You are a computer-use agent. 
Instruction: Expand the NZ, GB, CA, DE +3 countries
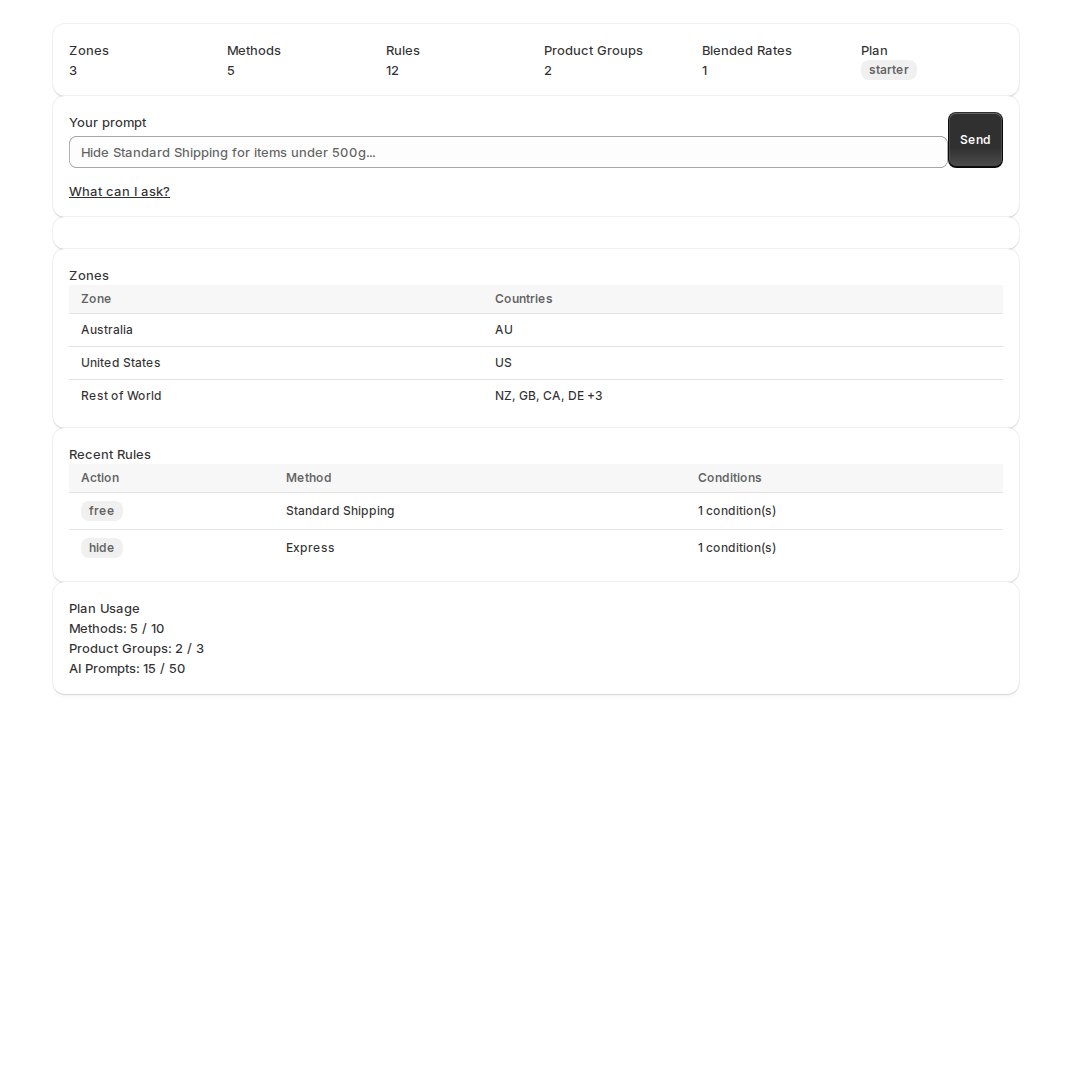point(548,396)
